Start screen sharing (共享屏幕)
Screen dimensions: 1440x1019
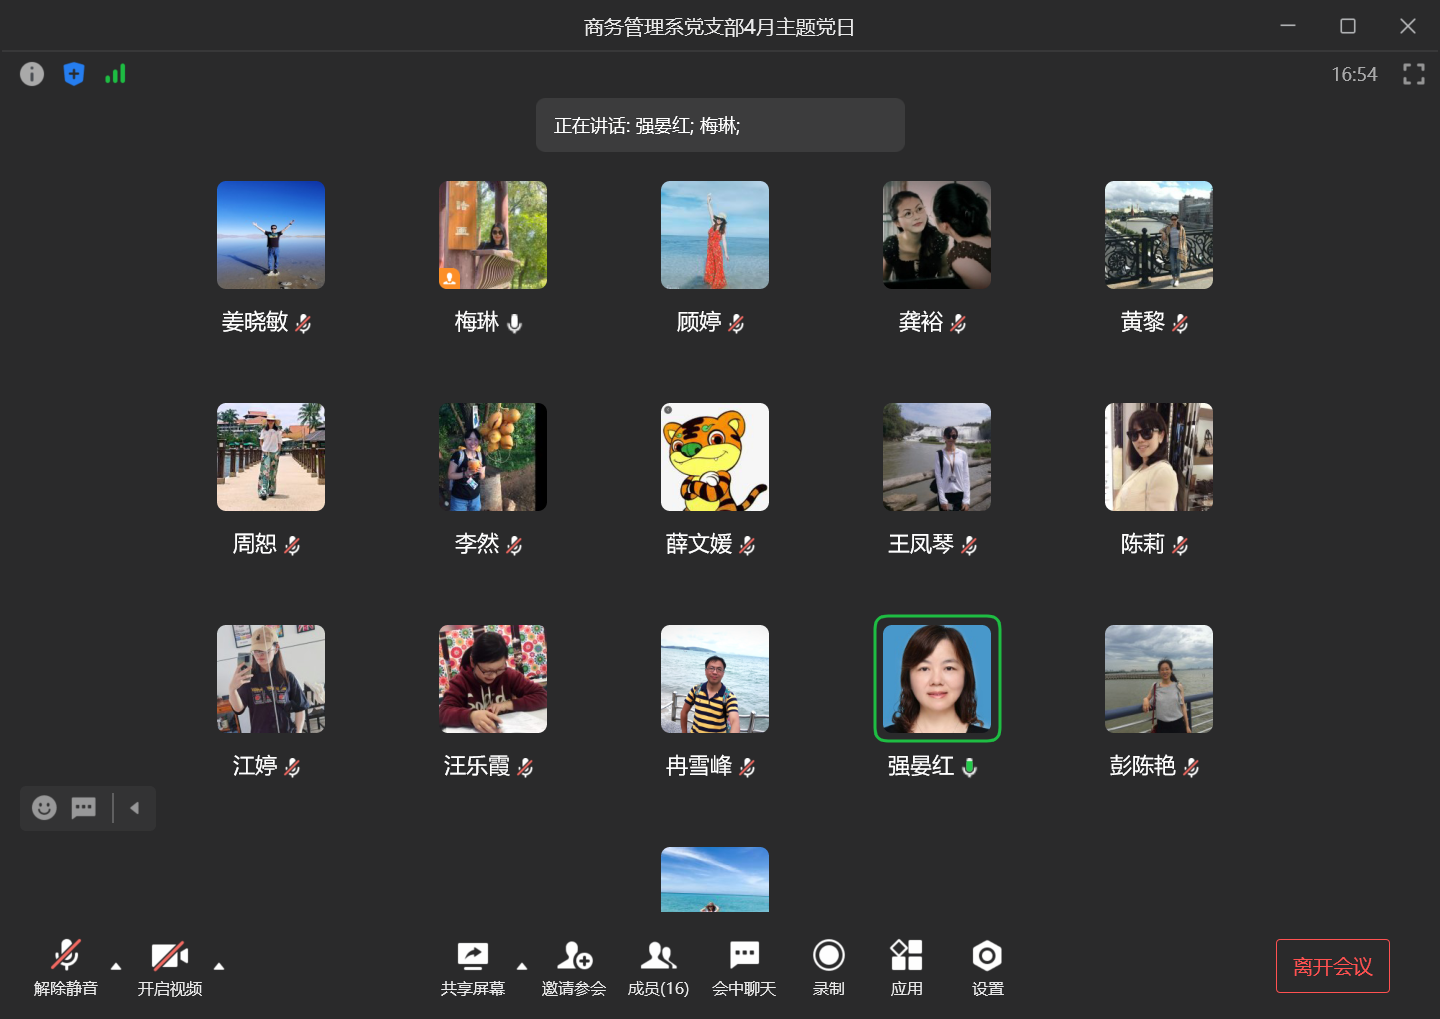473,968
